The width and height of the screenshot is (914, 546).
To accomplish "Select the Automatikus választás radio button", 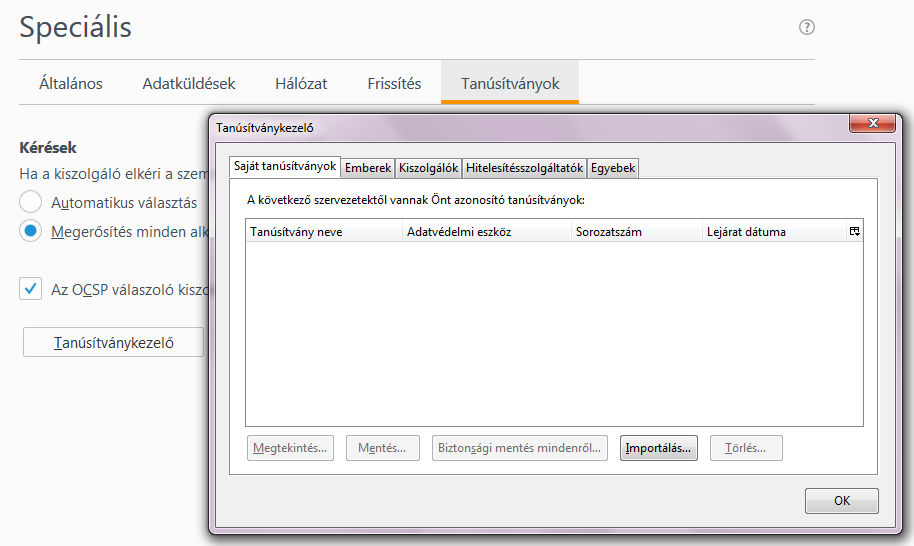I will pyautogui.click(x=32, y=202).
